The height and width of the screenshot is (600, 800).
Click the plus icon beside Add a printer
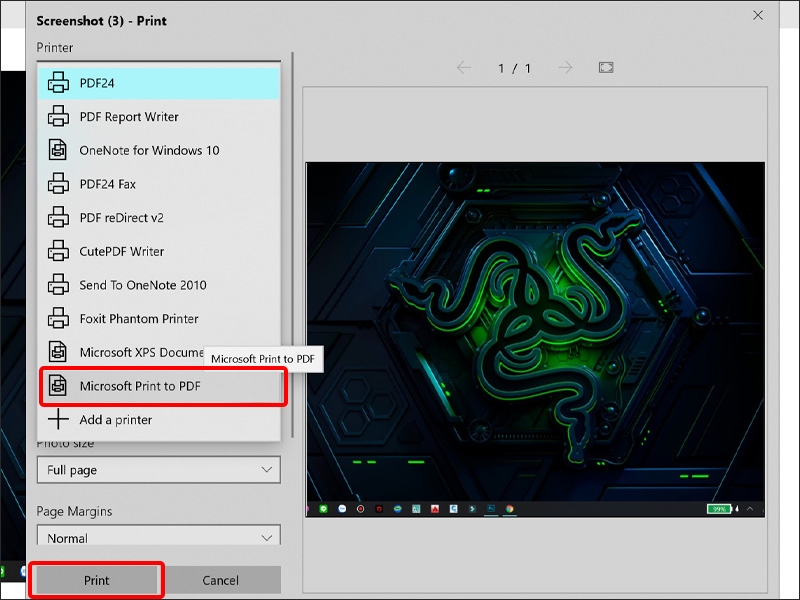click(x=58, y=419)
